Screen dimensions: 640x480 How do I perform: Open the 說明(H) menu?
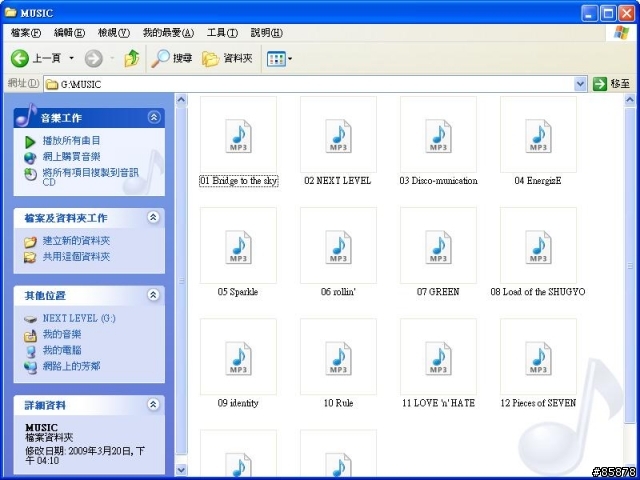pyautogui.click(x=267, y=33)
